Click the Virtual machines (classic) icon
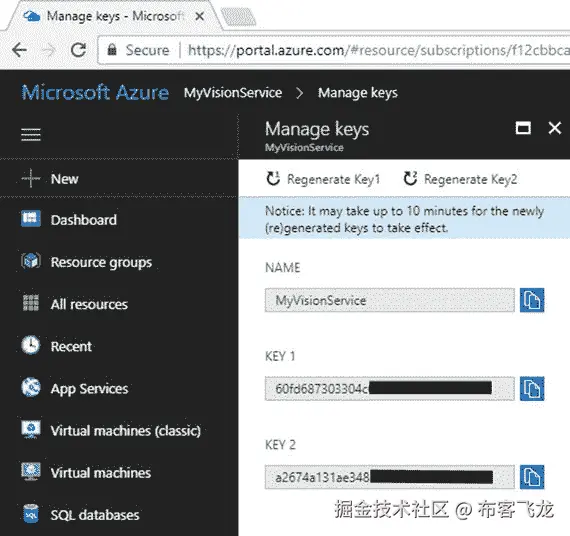Image resolution: width=570 pixels, height=536 pixels. point(31,429)
